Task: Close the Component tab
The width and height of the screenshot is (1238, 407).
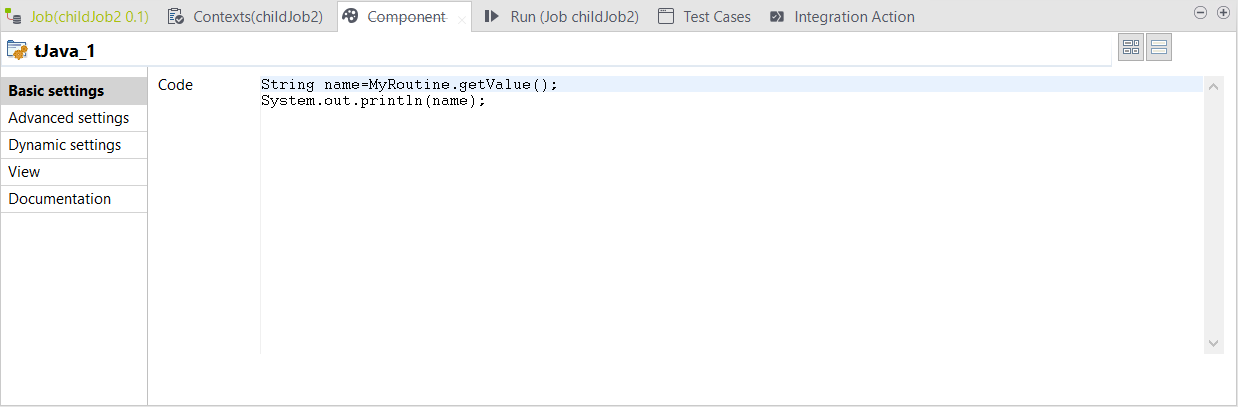Action: [x=461, y=18]
